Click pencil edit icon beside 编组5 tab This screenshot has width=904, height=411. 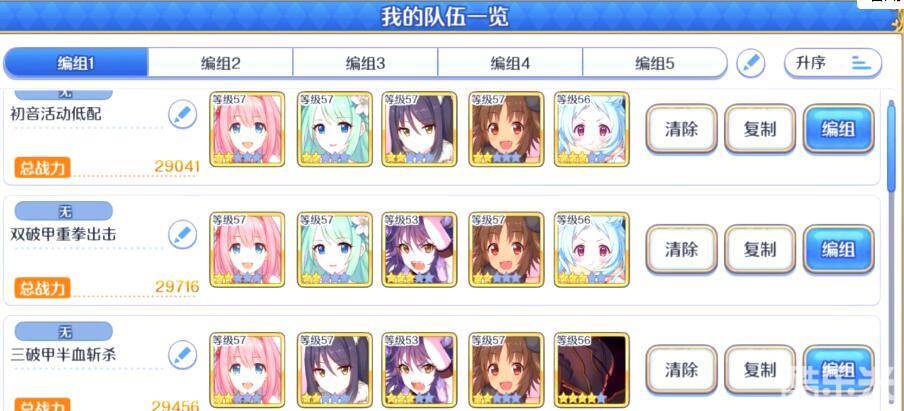(751, 63)
